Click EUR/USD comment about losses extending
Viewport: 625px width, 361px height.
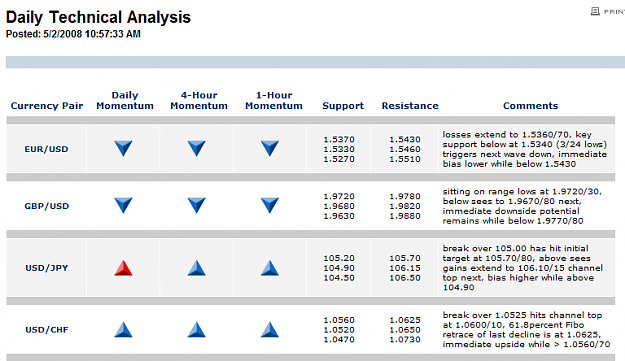[525, 149]
